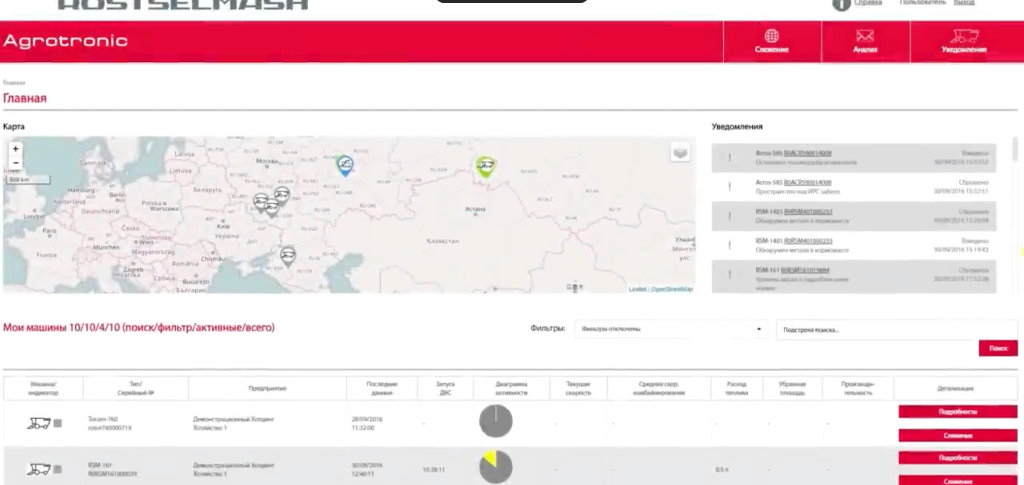Viewport: 1024px width, 485px height.
Task: Click the Тип/Серийный № column header
Action: click(136, 388)
